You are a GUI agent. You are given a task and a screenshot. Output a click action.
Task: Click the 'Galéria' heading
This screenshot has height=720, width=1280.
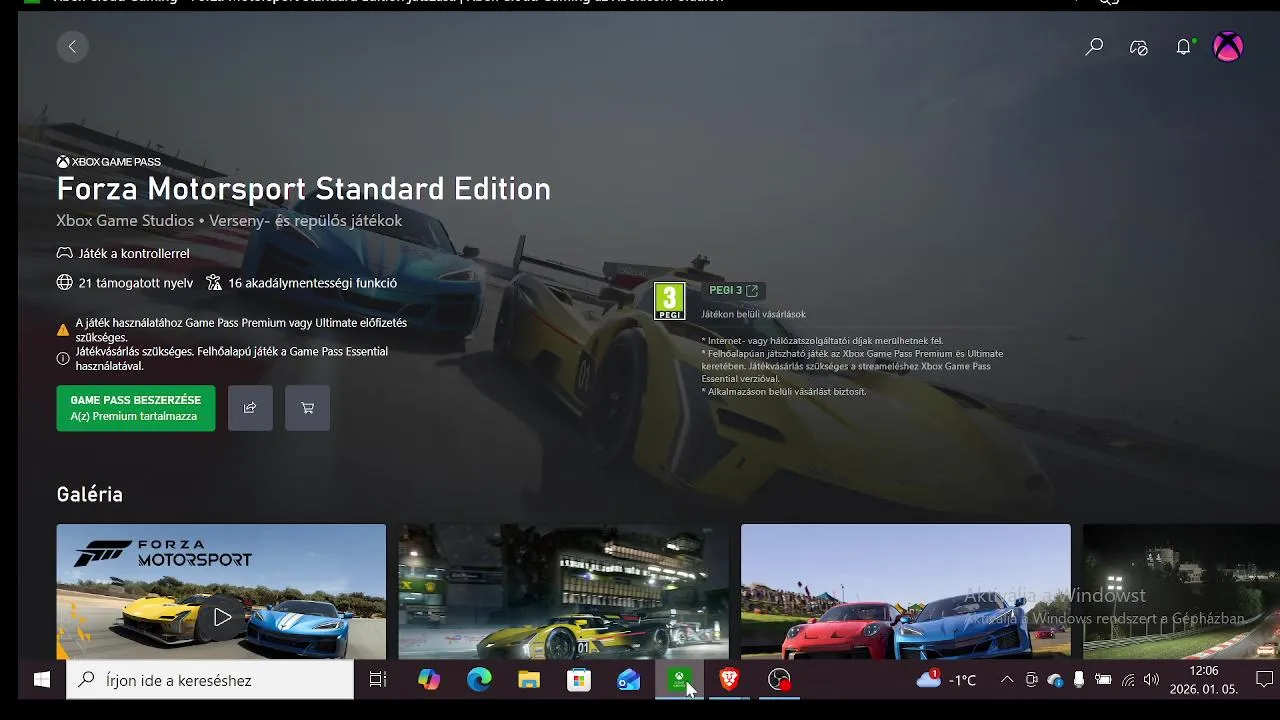[90, 494]
